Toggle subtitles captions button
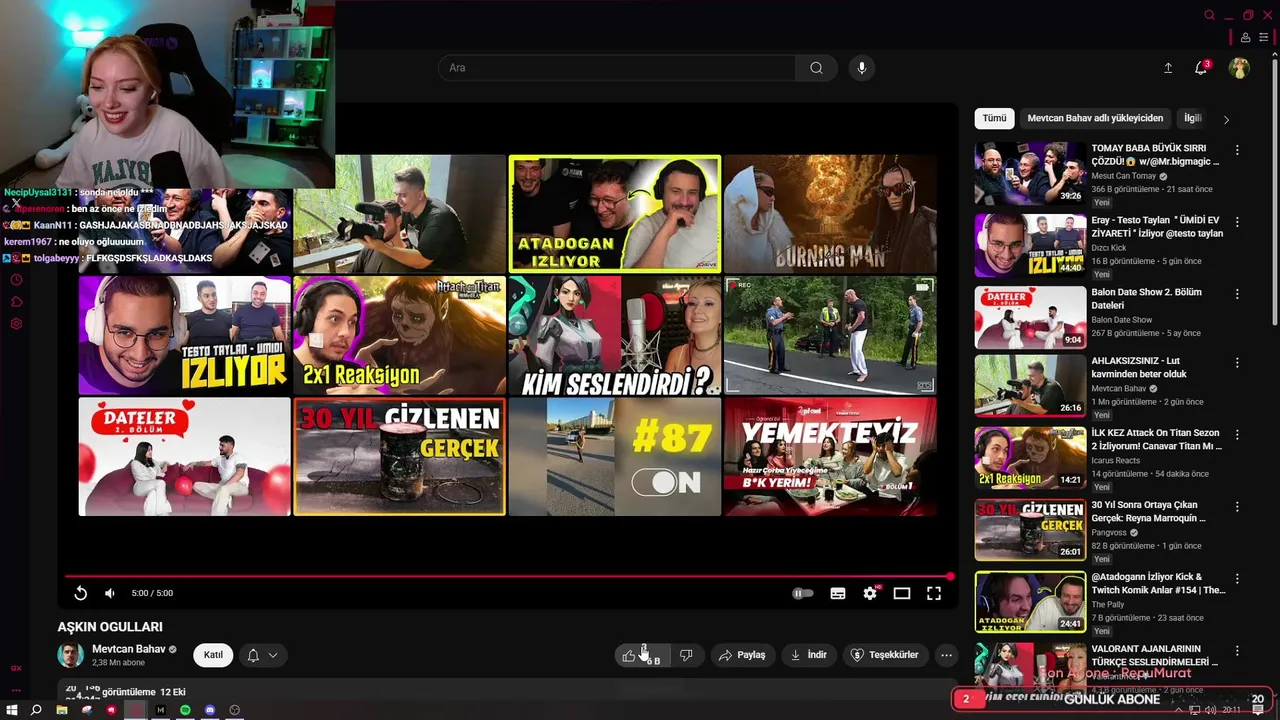This screenshot has width=1280, height=720. pyautogui.click(x=838, y=593)
